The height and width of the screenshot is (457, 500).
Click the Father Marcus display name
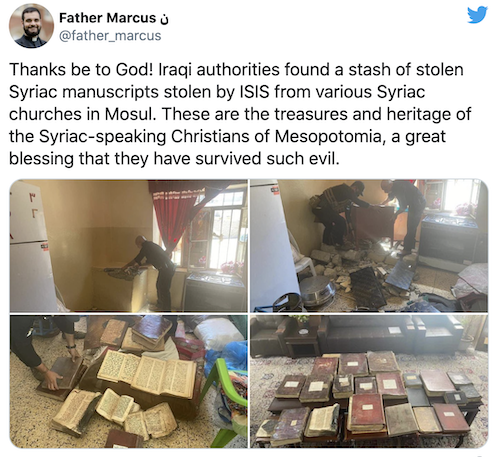(x=107, y=18)
